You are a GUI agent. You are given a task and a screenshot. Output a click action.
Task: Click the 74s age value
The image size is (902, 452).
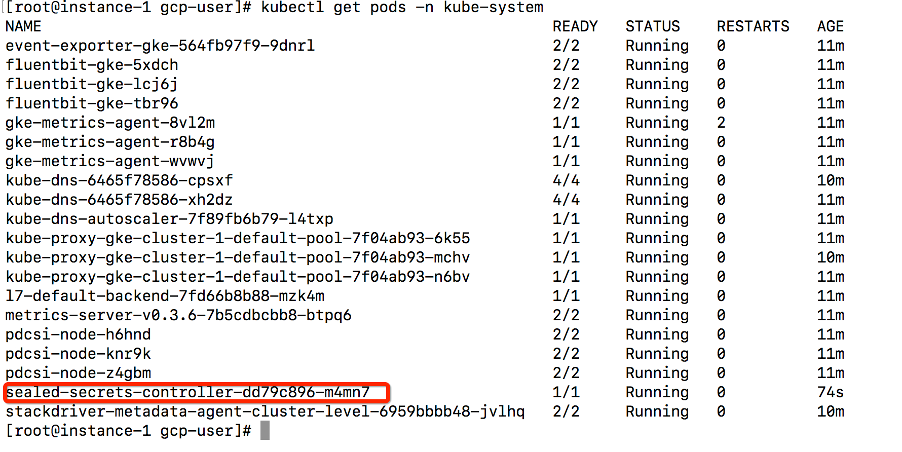tap(831, 392)
